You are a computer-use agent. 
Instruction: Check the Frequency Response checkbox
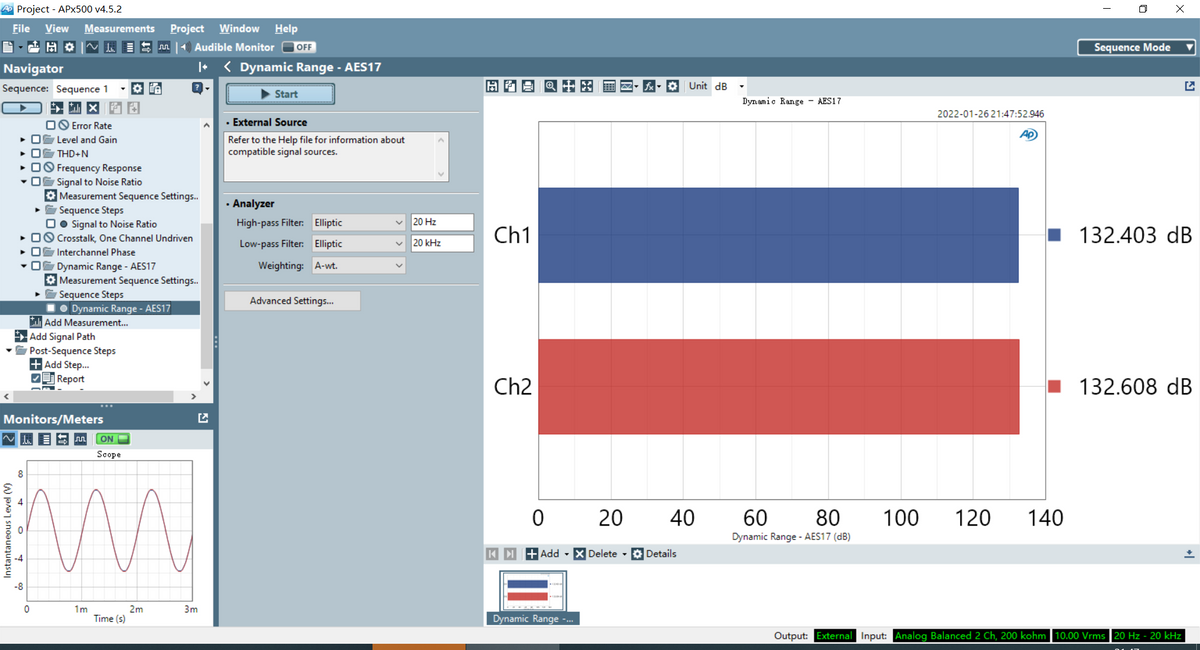click(x=36, y=168)
